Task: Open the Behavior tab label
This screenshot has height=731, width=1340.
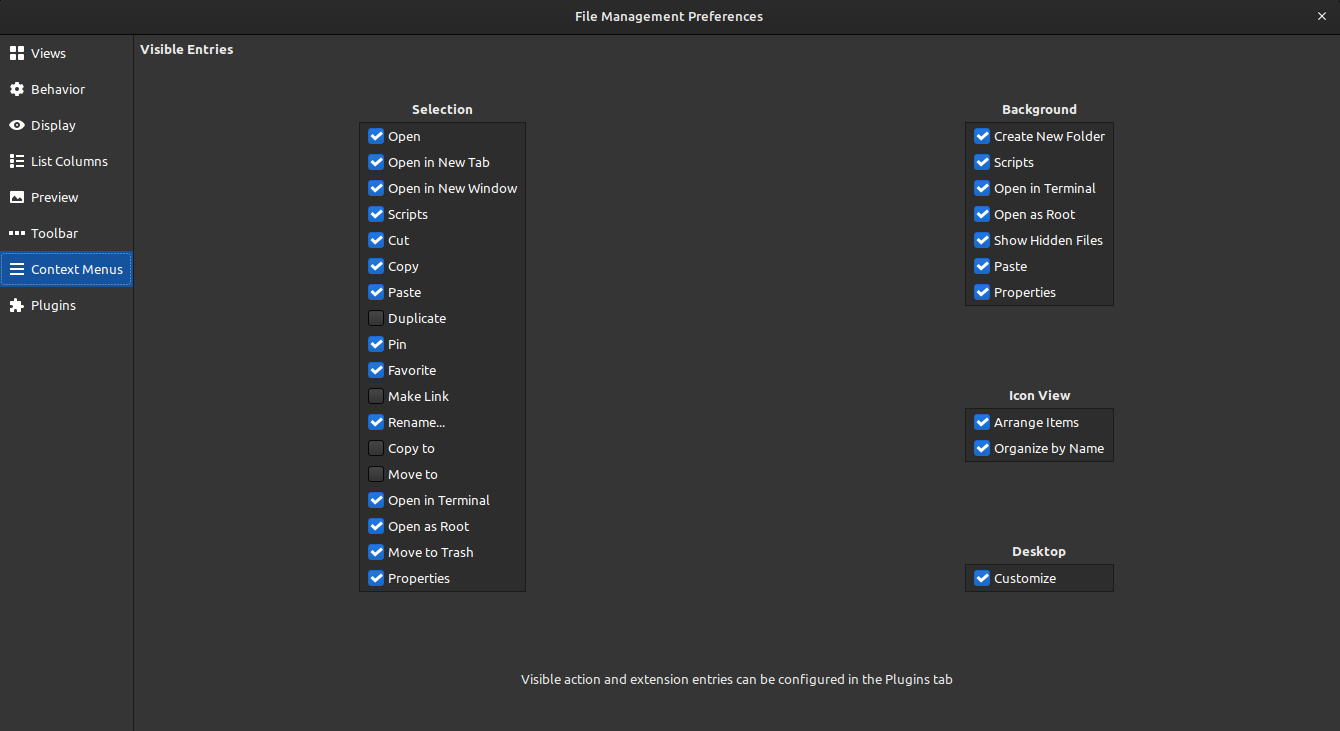Action: 58,89
